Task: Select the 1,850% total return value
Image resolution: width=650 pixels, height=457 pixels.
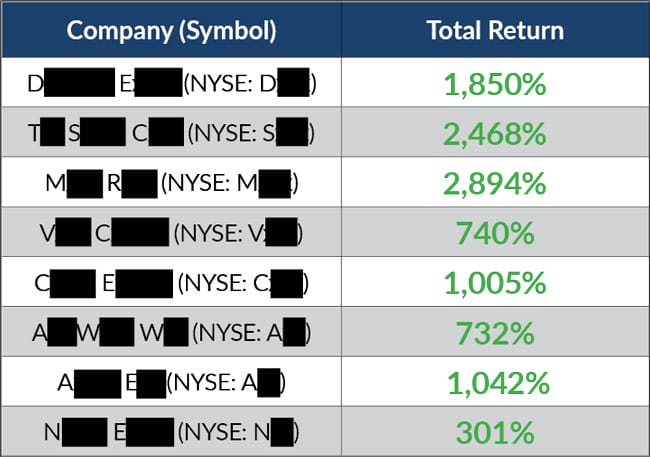Action: pos(494,84)
